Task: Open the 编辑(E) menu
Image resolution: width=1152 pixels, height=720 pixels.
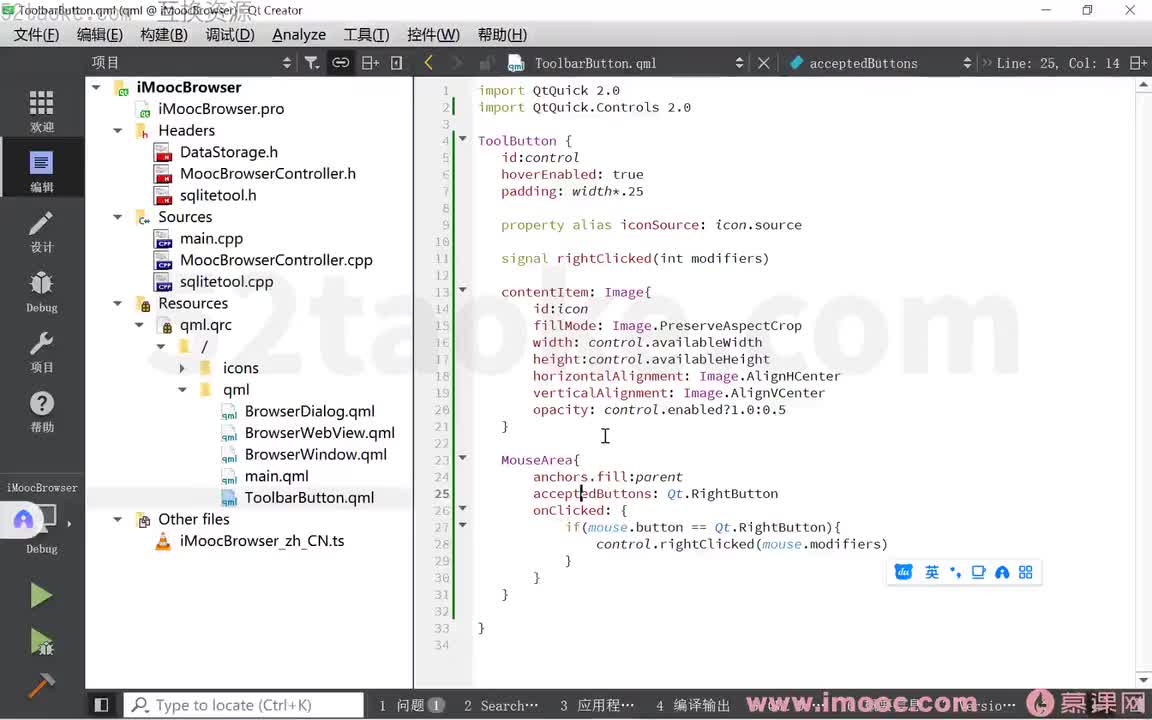Action: coord(100,35)
